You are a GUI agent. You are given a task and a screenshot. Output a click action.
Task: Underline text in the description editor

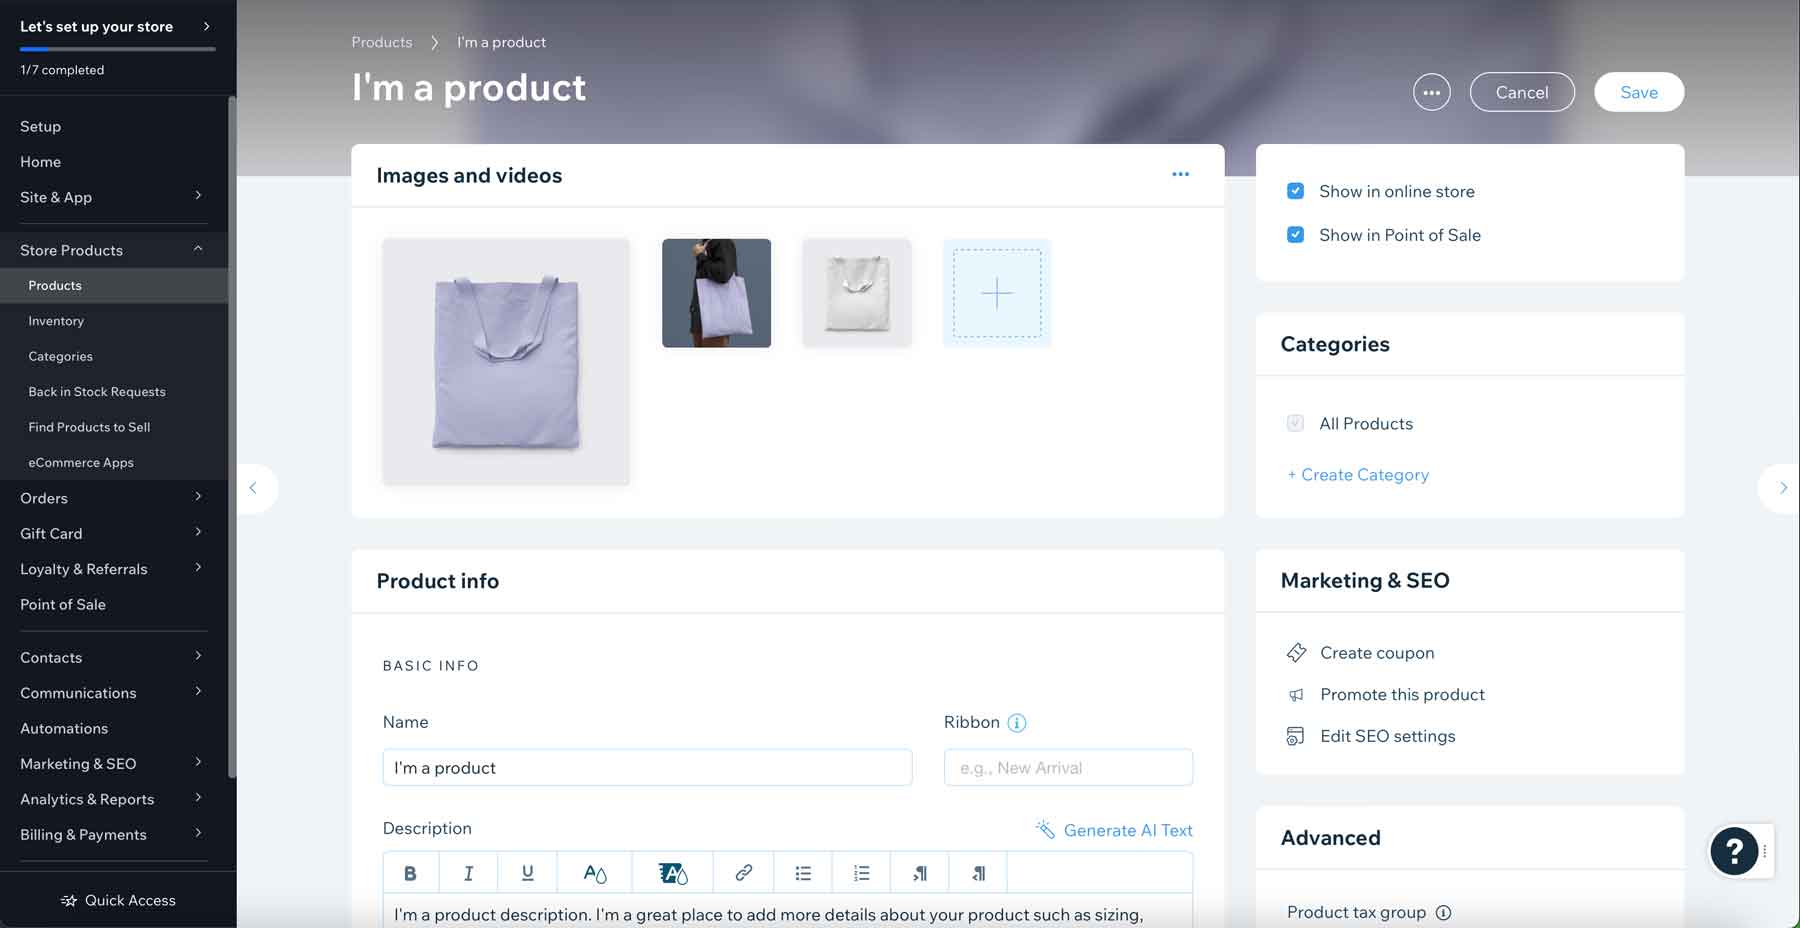[527, 871]
